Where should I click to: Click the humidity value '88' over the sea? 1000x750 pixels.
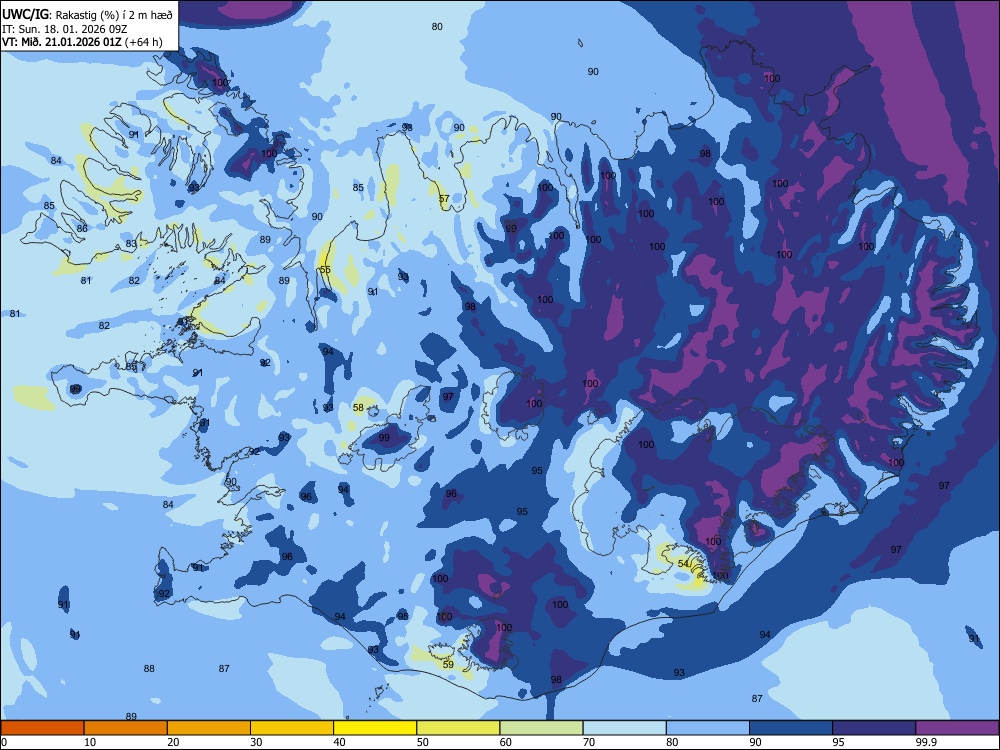pyautogui.click(x=149, y=668)
